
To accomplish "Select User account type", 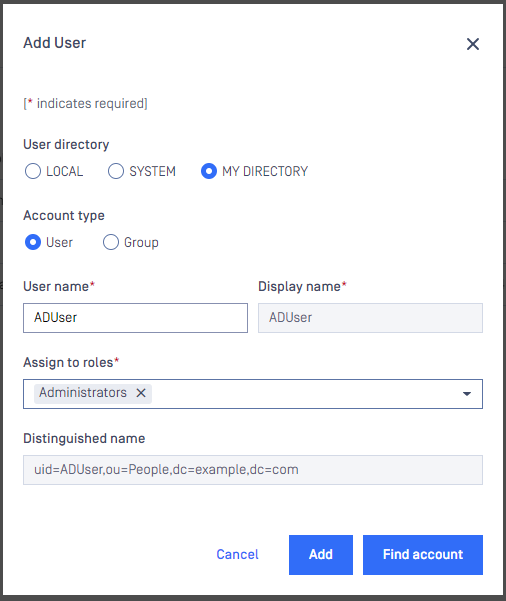I will tap(33, 242).
